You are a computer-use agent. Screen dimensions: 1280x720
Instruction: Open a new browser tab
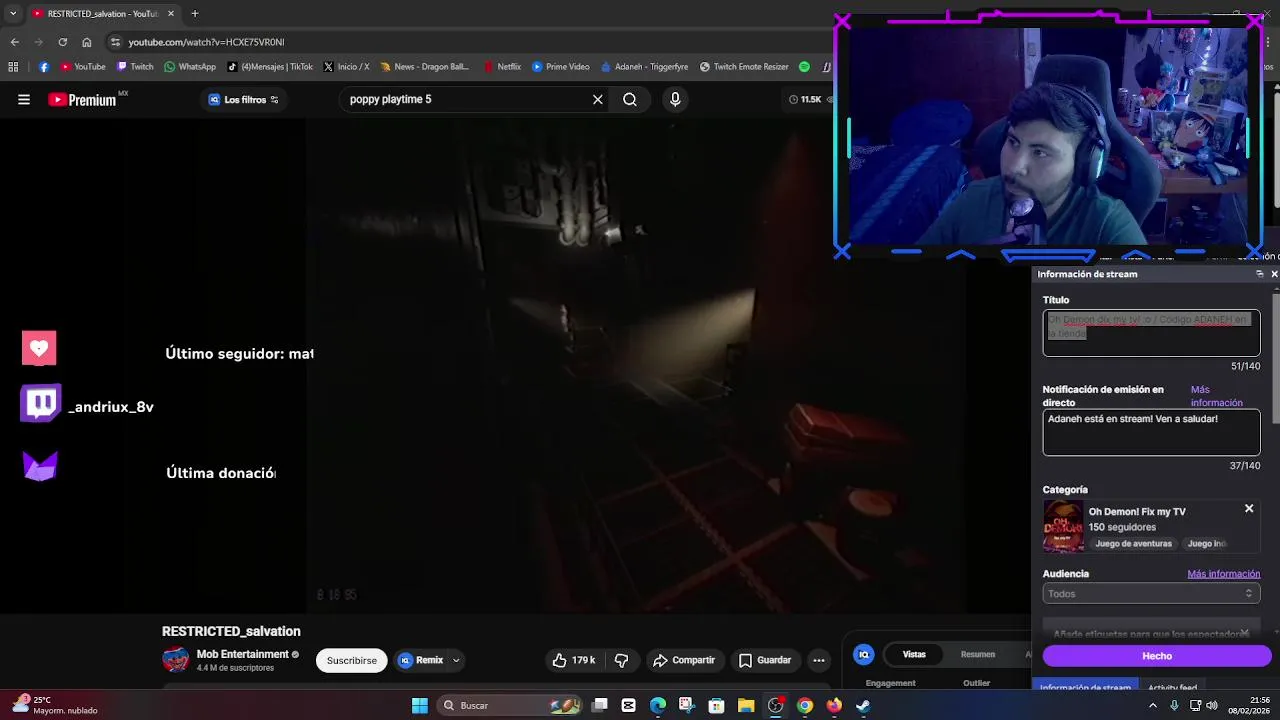click(x=195, y=14)
